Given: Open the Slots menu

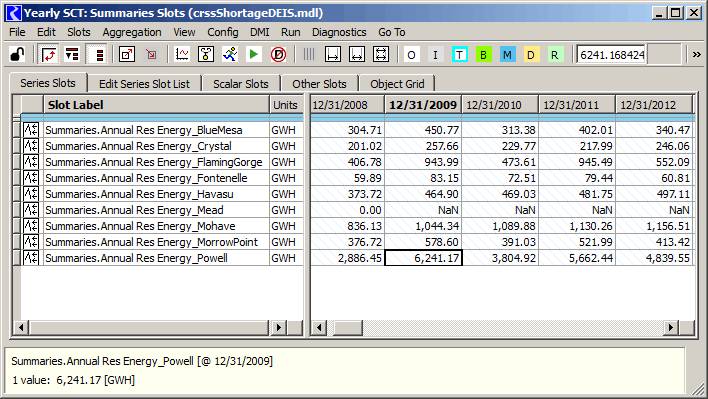Looking at the screenshot, I should pos(79,32).
